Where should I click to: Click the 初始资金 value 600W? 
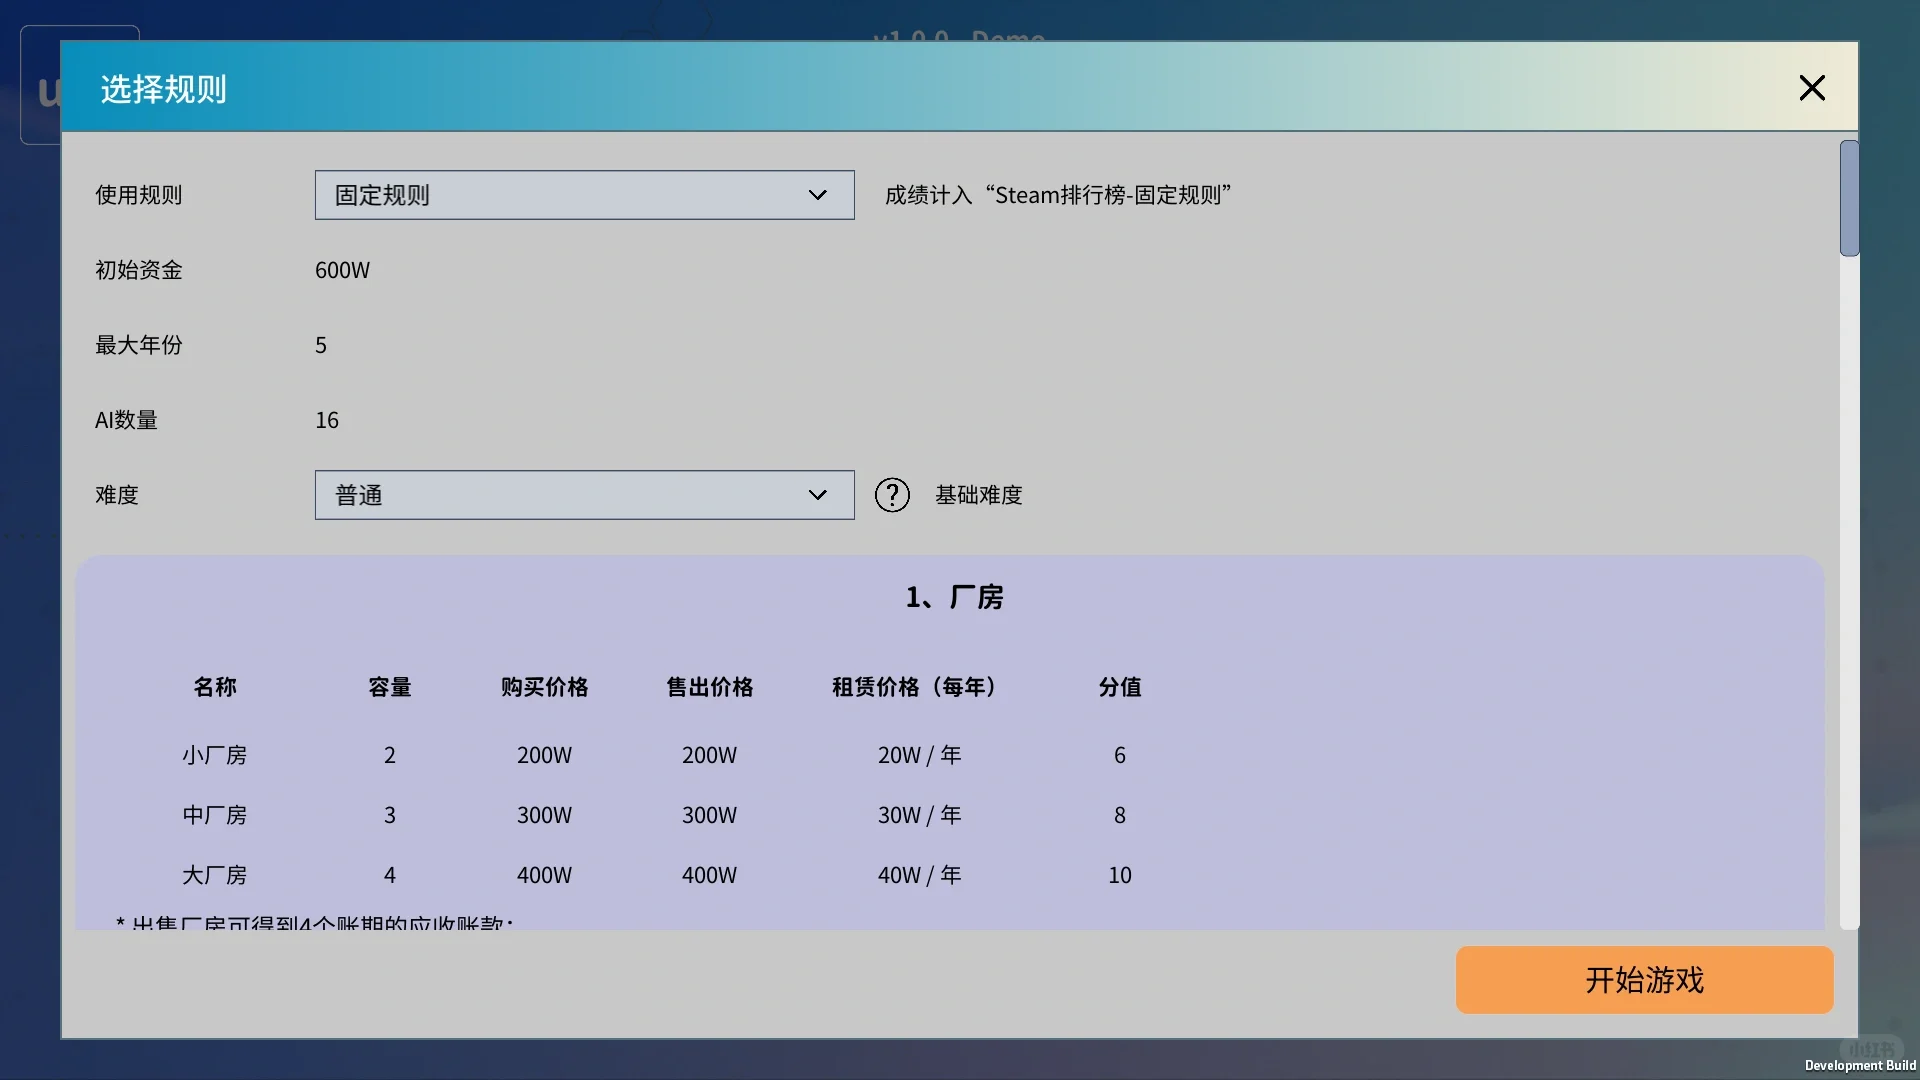342,269
